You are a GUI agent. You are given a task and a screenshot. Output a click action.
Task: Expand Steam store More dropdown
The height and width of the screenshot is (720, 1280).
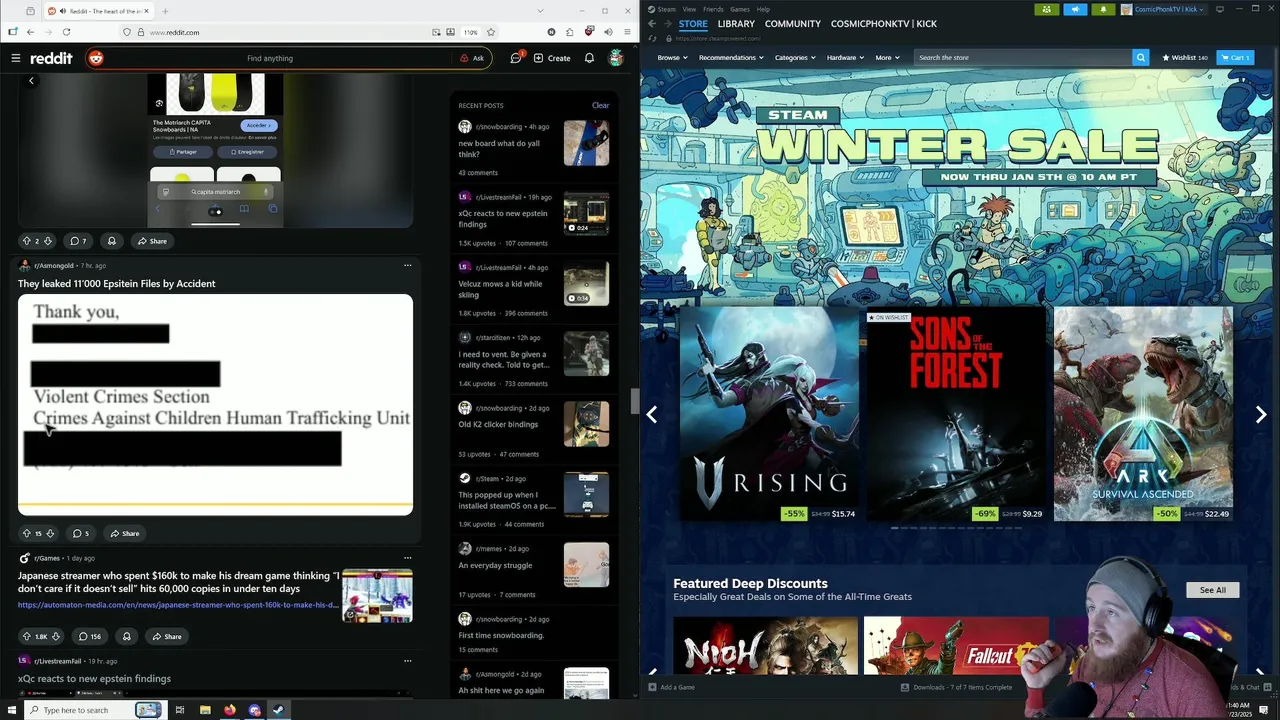pos(888,58)
